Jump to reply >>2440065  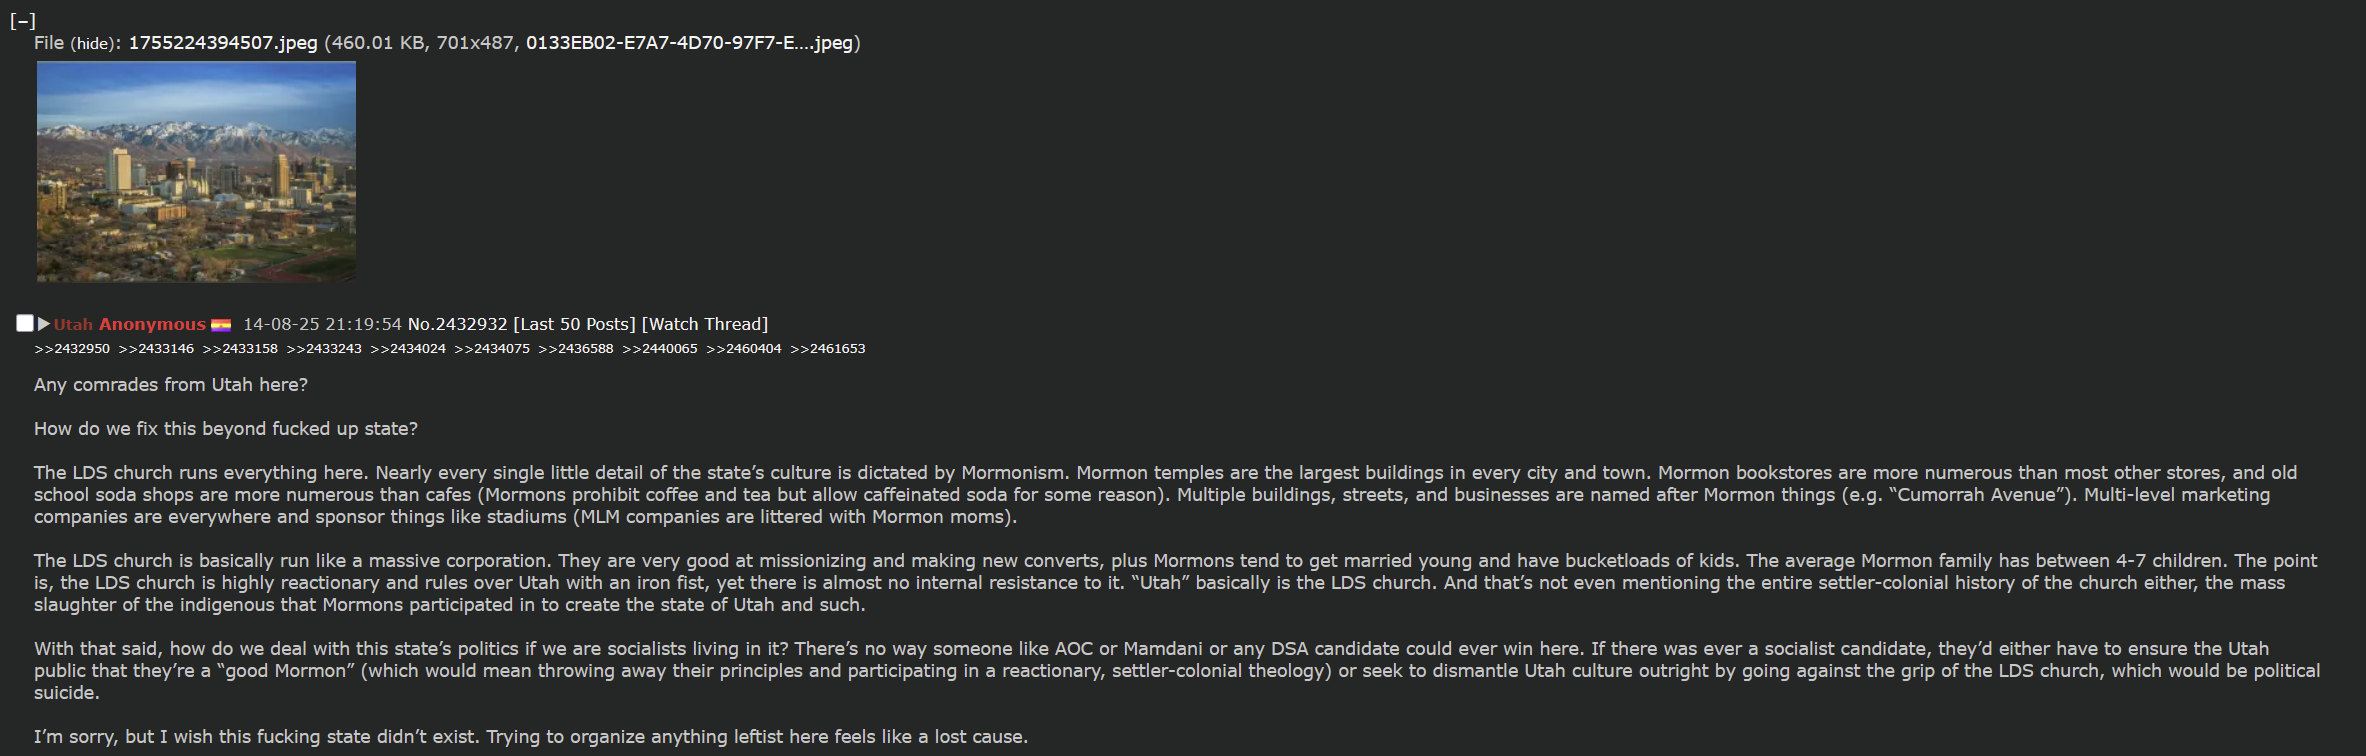click(x=660, y=349)
